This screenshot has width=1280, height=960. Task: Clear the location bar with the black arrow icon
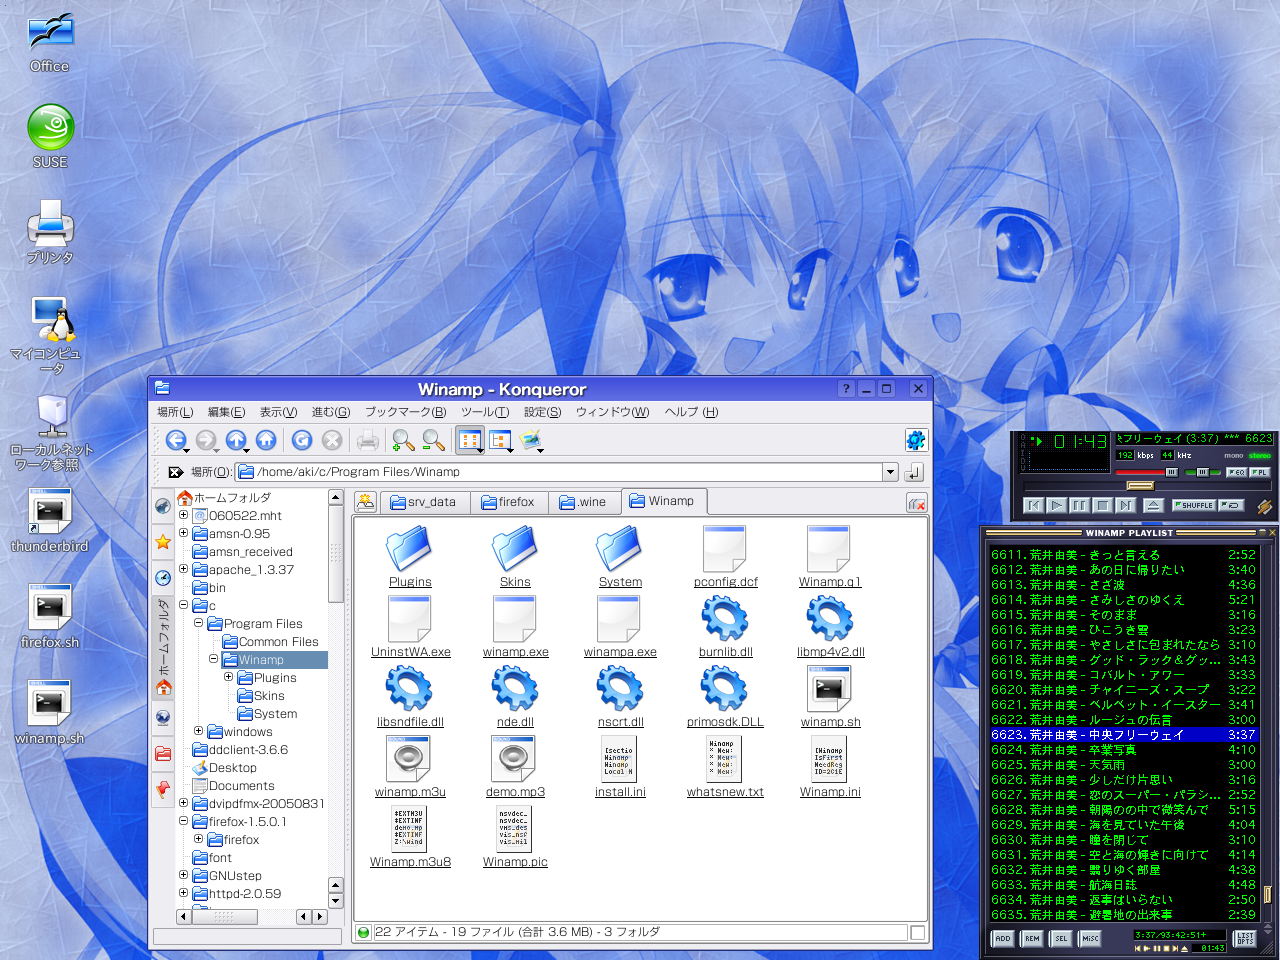point(175,472)
